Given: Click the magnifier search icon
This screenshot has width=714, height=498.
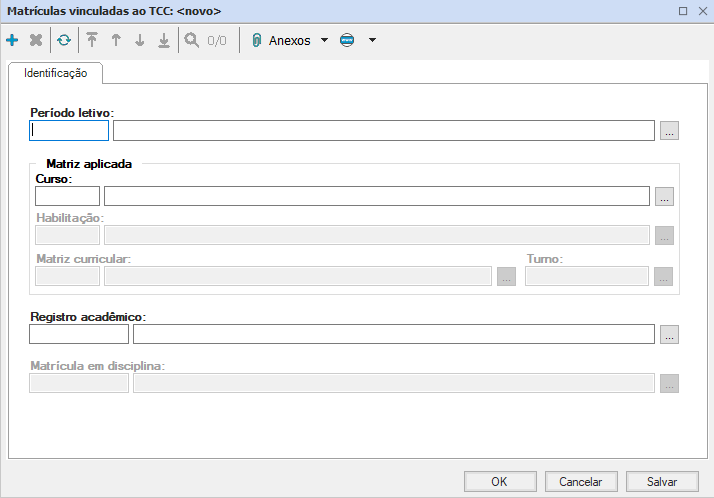Looking at the screenshot, I should (192, 41).
